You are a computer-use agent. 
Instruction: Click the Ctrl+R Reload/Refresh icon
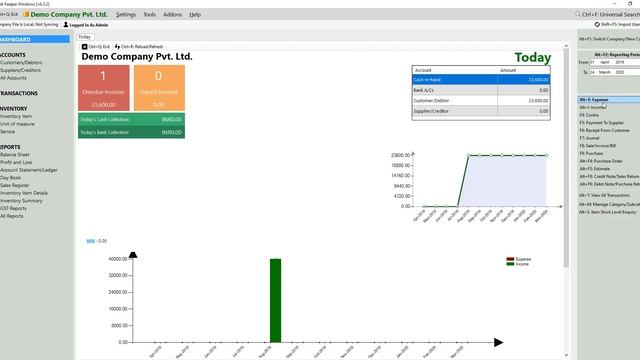[117, 47]
